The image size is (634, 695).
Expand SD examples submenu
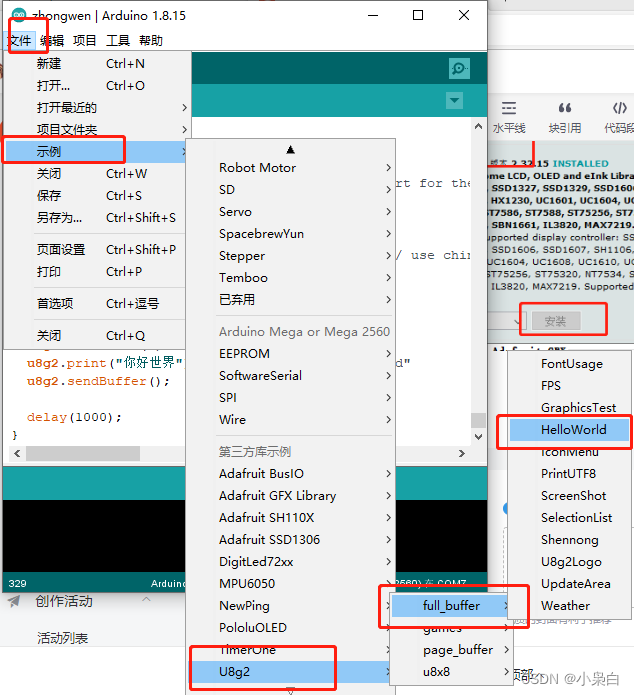290,190
